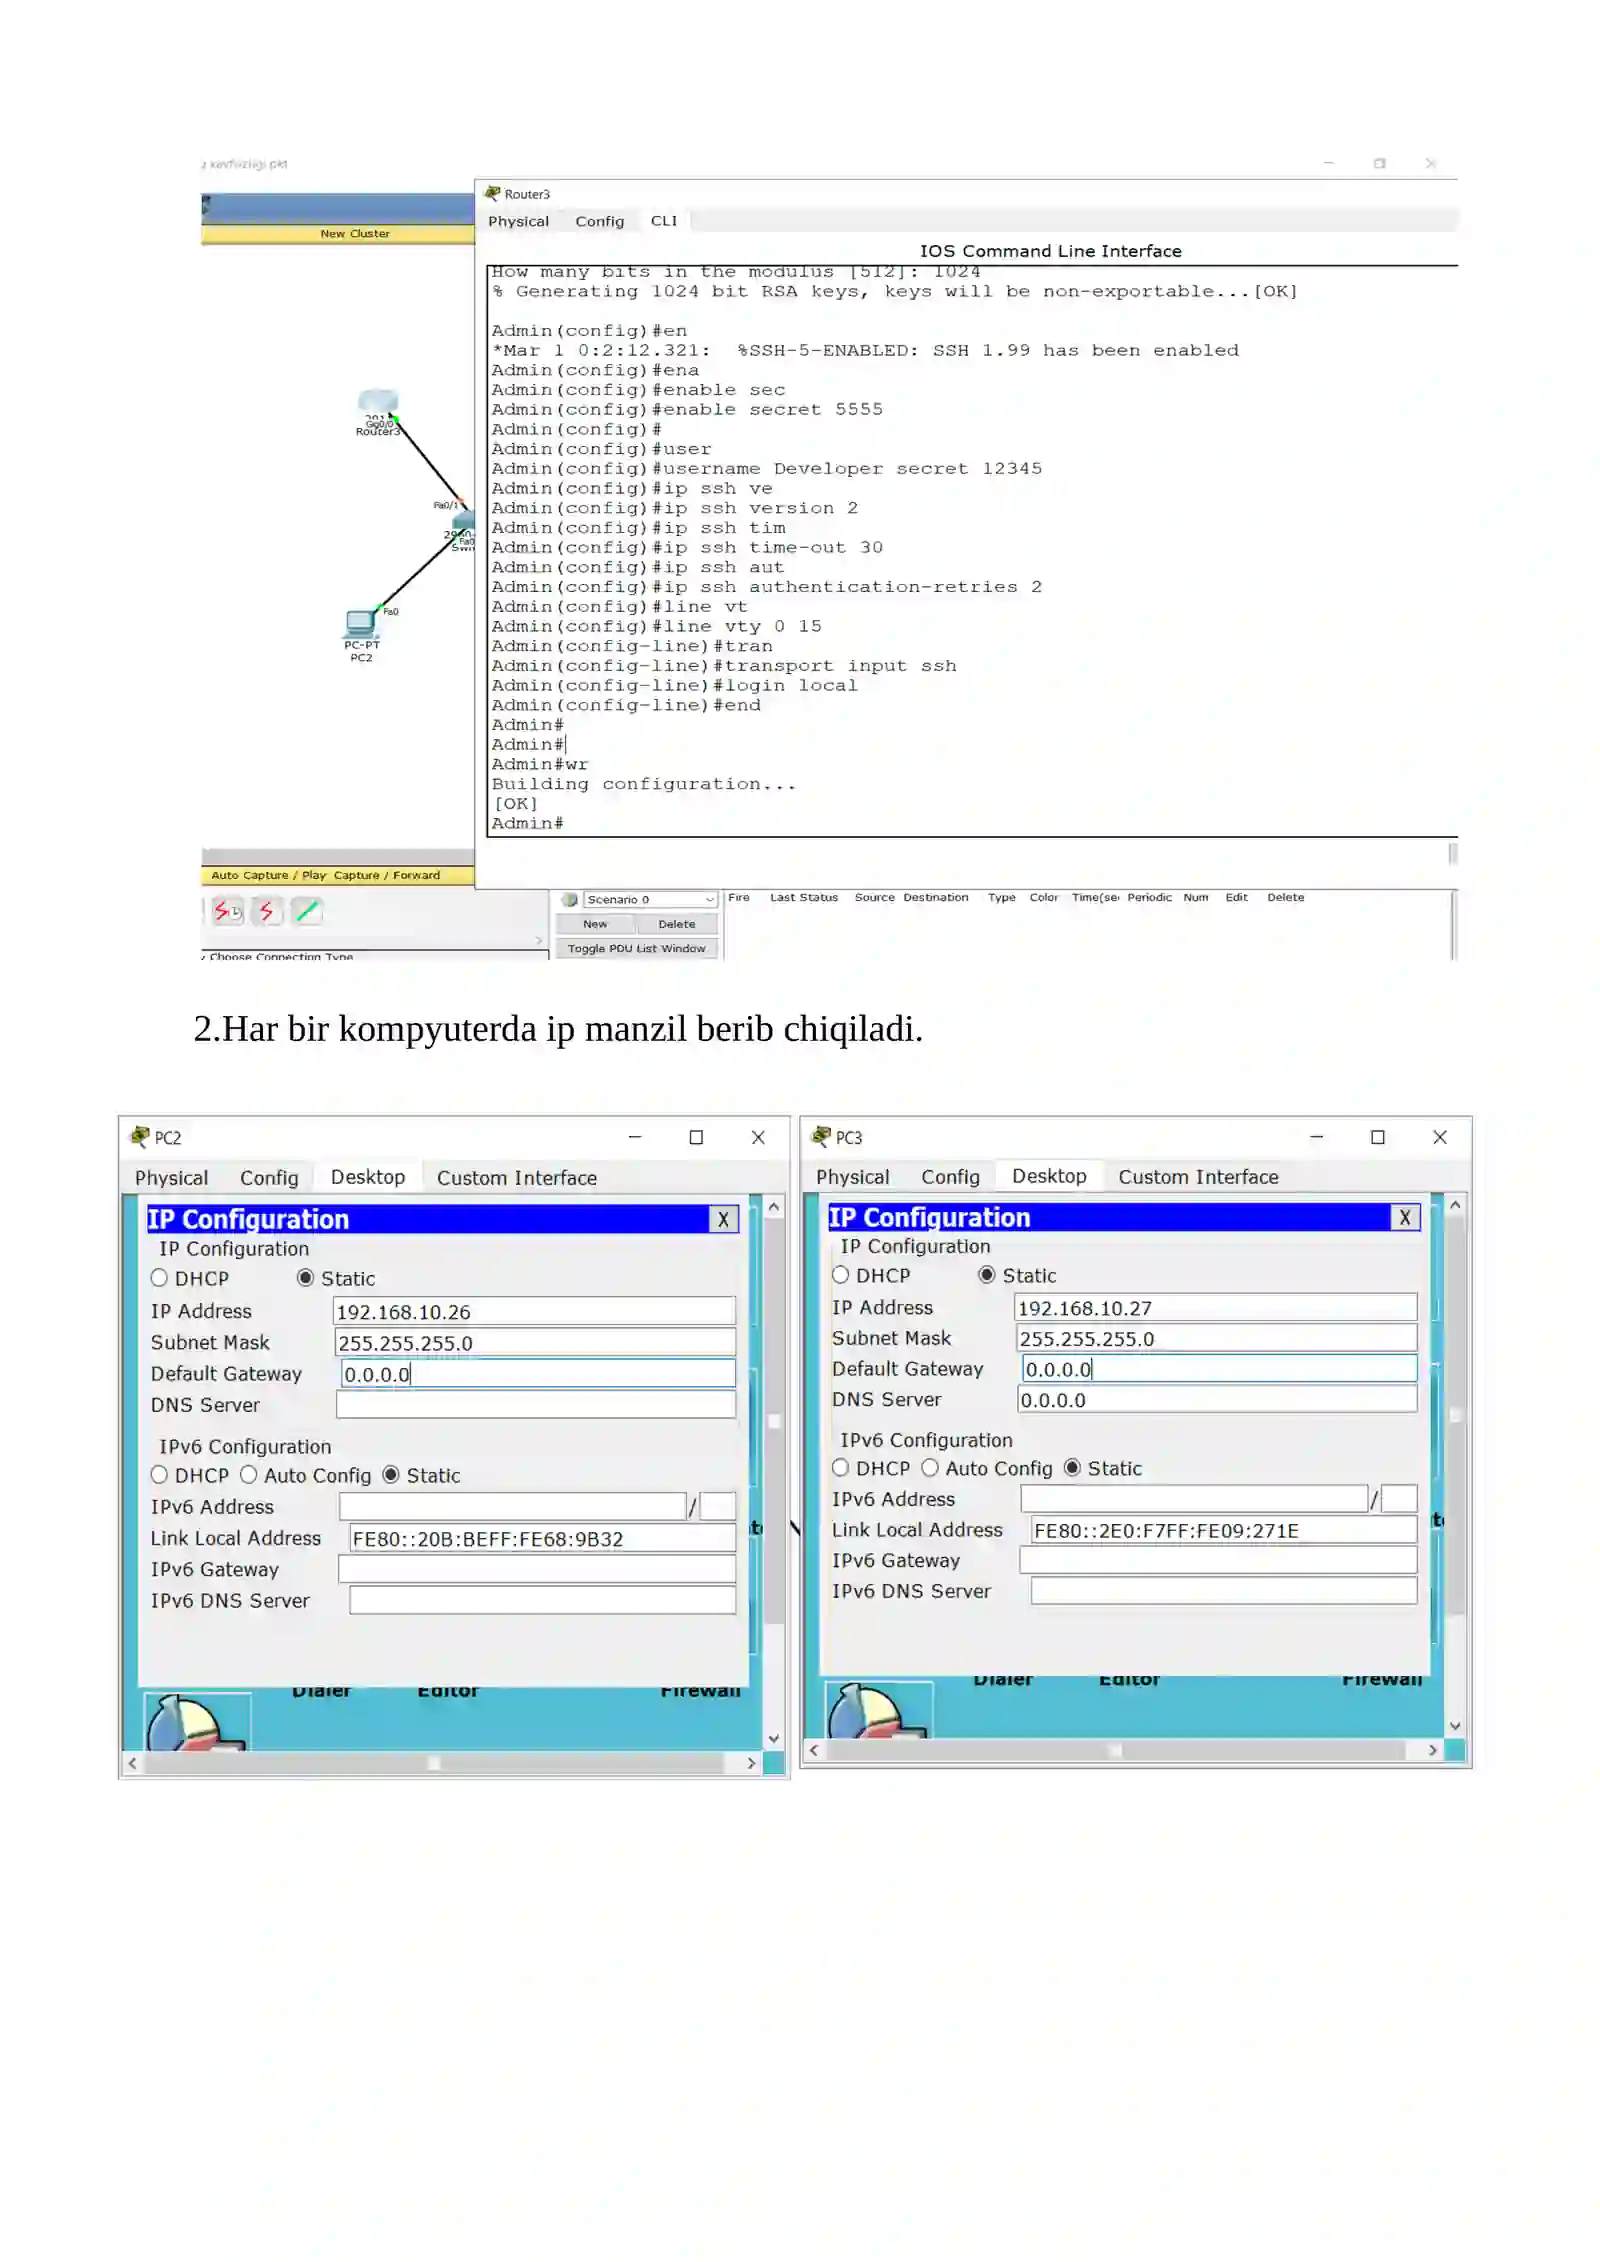Select IPv6 Auto Config in PC3
1600x2262 pixels.
tap(930, 1468)
